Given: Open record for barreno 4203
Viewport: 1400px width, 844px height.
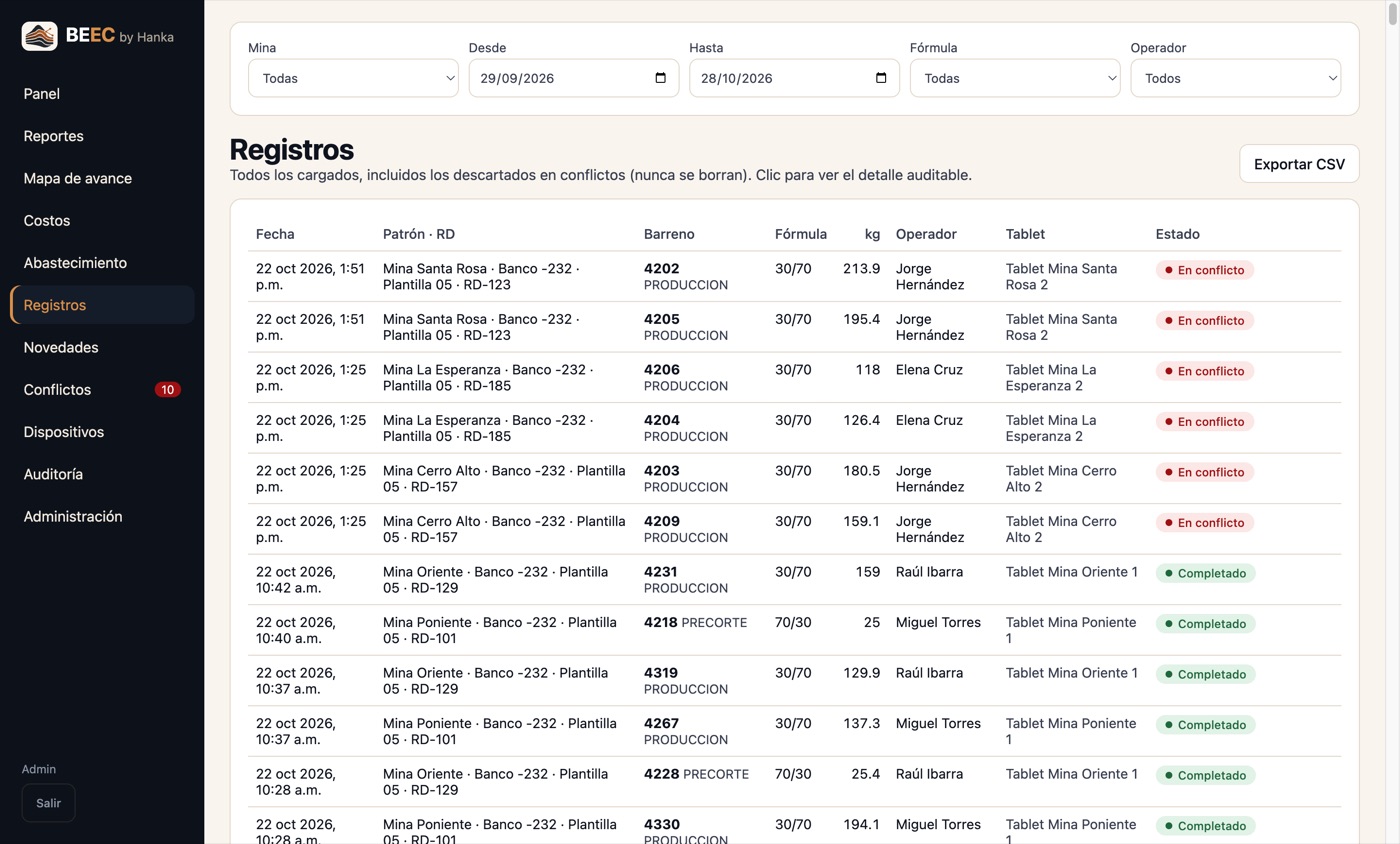Looking at the screenshot, I should [x=795, y=478].
